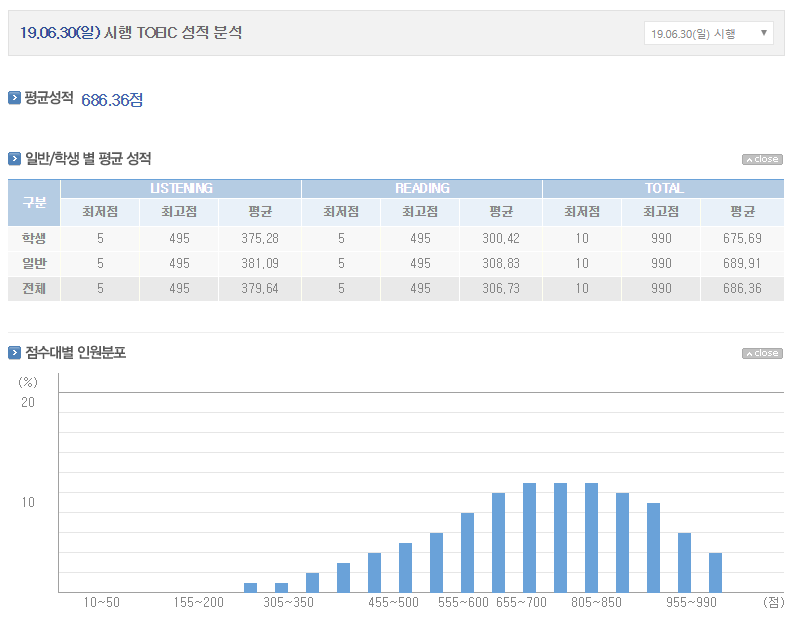Select the 학생 row label
798x644 pixels.
click(x=34, y=238)
